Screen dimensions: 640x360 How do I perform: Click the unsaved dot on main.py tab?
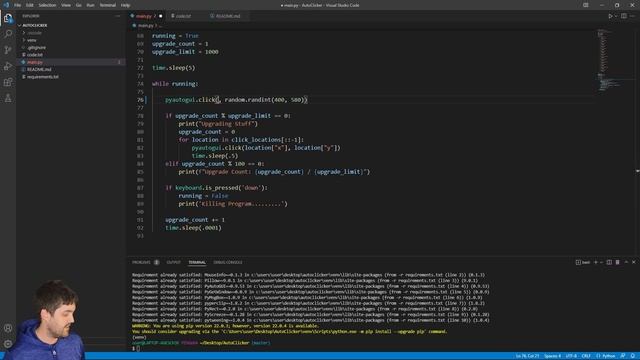[x=160, y=16]
